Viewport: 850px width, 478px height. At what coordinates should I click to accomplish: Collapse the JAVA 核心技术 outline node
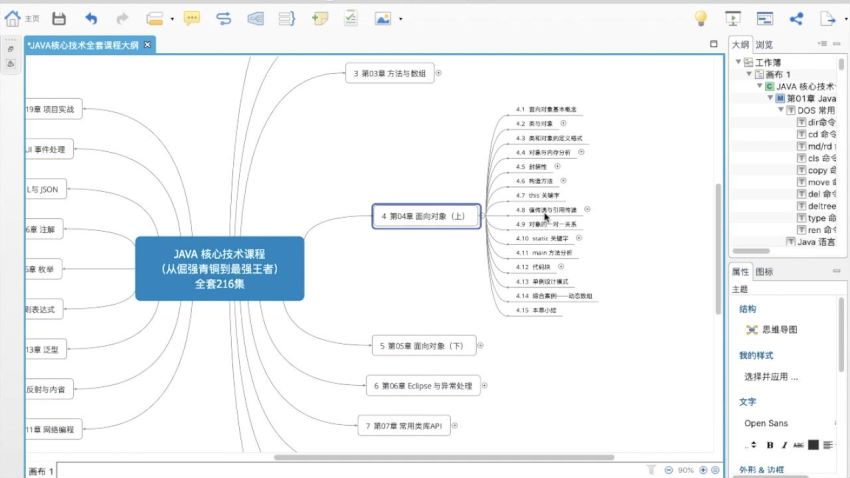point(759,86)
